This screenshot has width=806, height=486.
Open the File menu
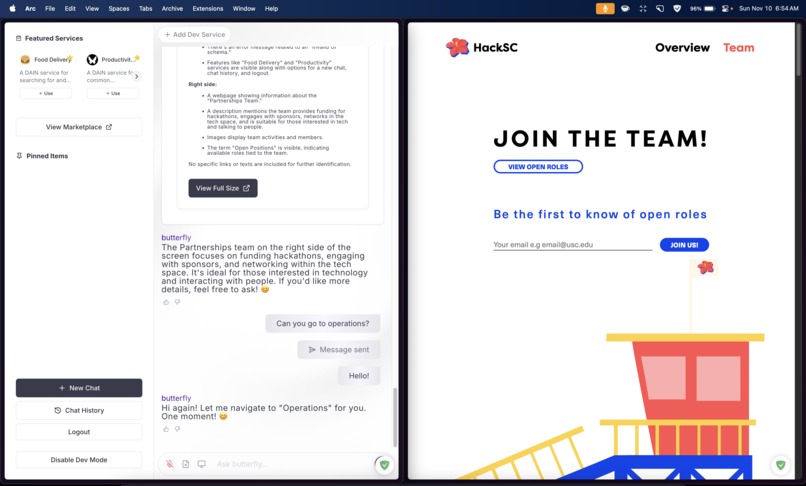[50, 9]
